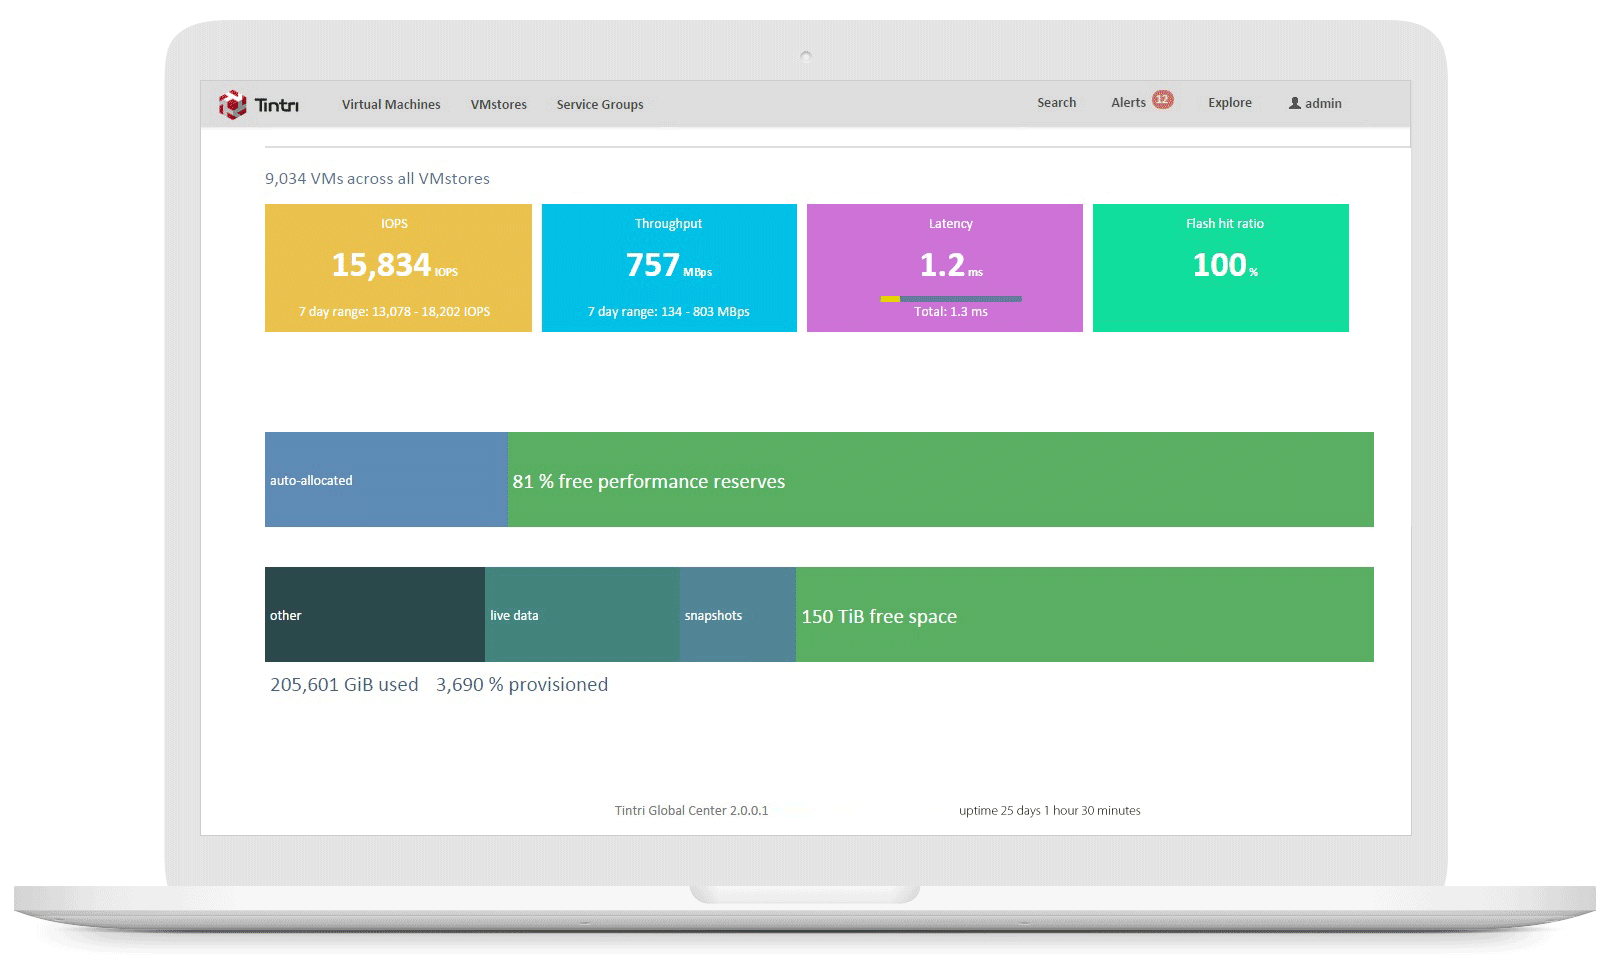The width and height of the screenshot is (1615, 960).
Task: Click the 1.2 ms latency value
Action: 951,265
